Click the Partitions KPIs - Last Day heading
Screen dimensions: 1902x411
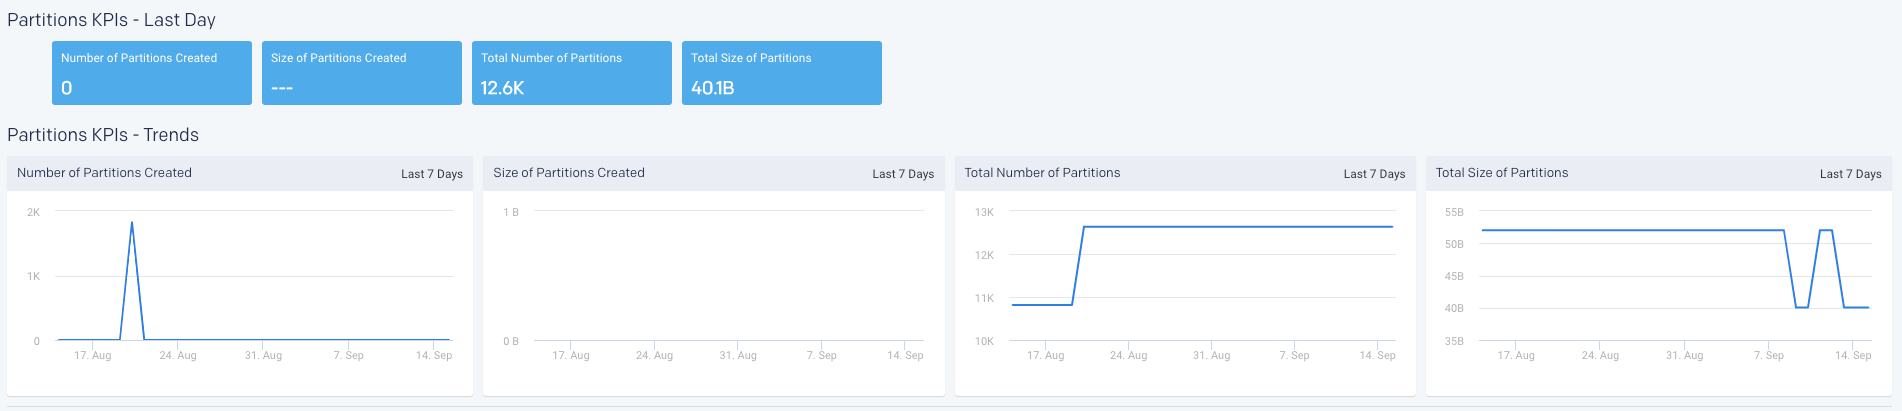(111, 20)
